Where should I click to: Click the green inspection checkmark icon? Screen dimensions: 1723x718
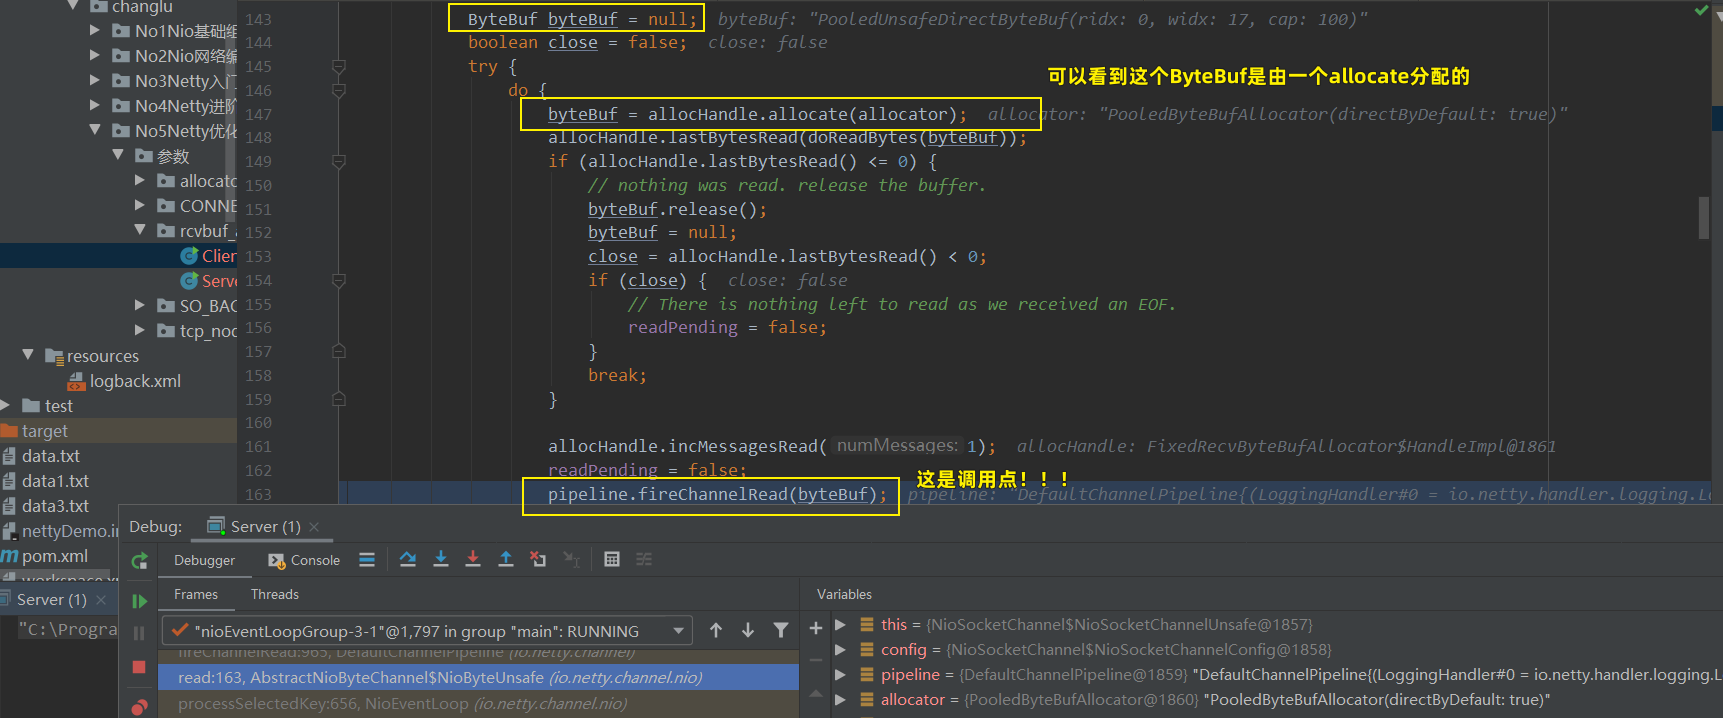coord(1702,10)
